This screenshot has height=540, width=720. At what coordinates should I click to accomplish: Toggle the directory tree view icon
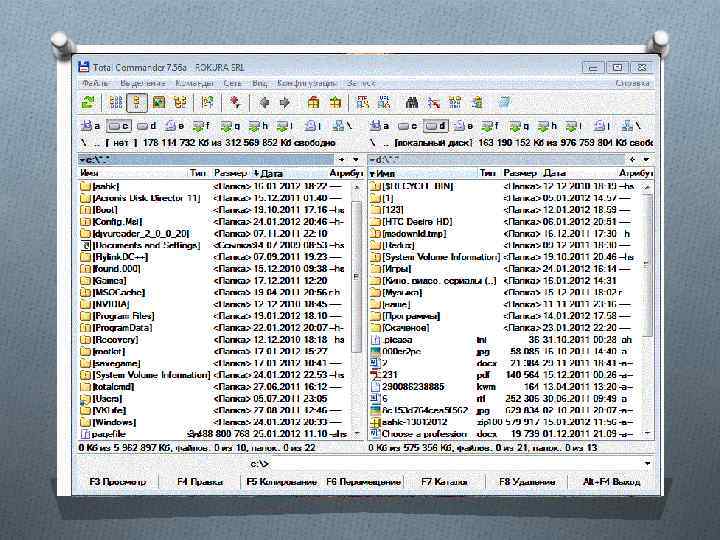pyautogui.click(x=180, y=102)
